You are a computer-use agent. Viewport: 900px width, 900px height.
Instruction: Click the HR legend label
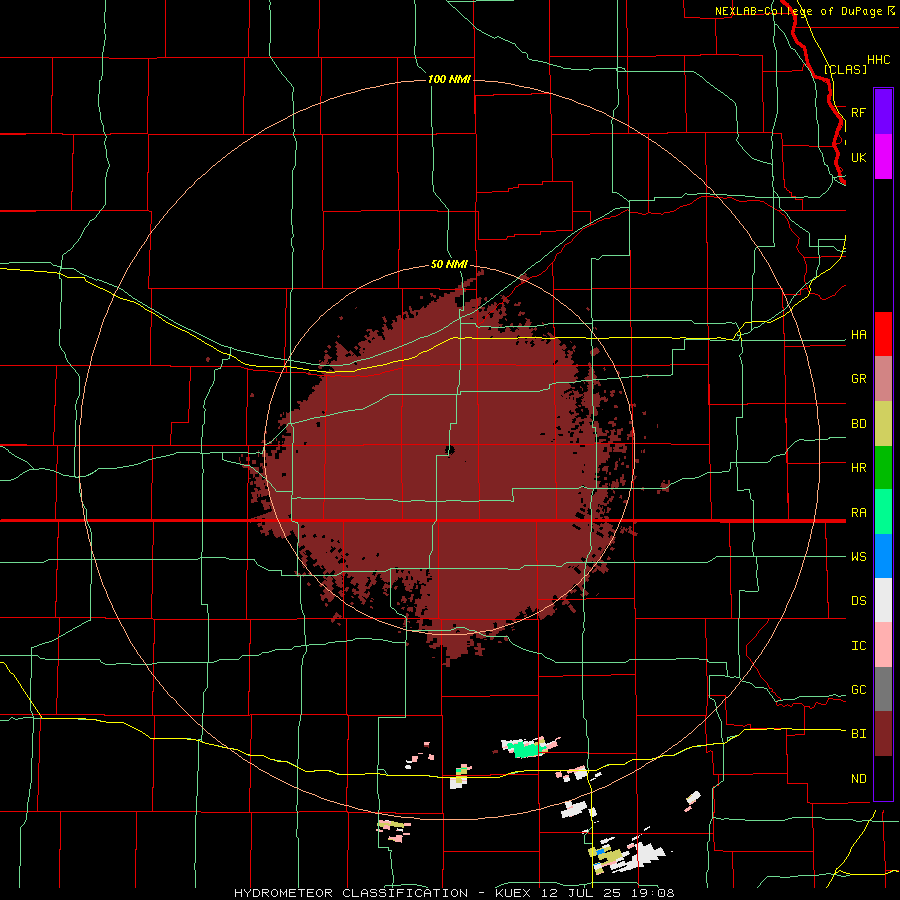point(858,468)
